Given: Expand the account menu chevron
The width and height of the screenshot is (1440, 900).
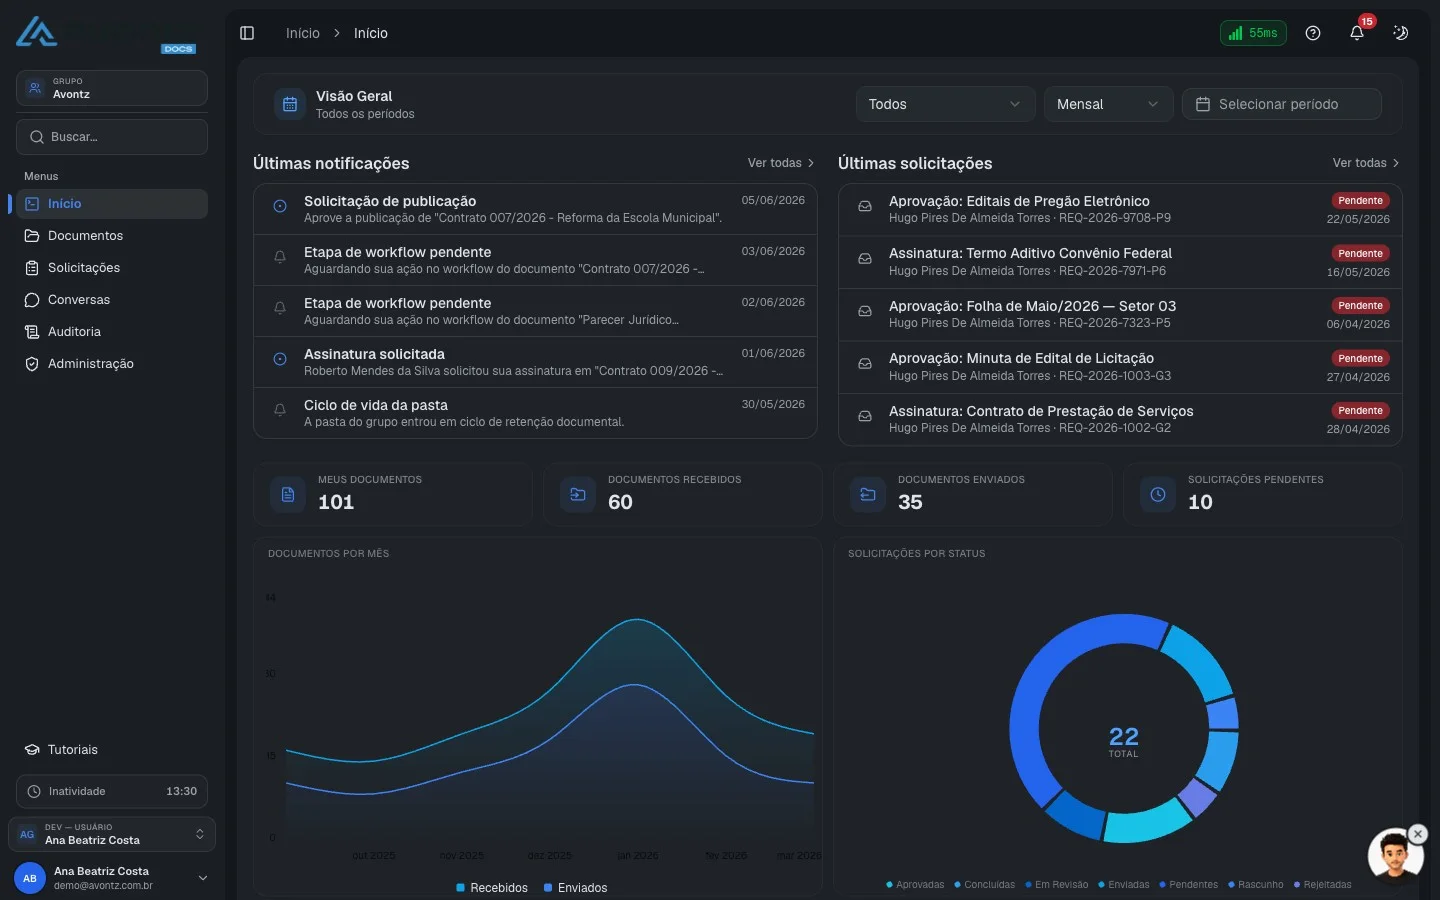Looking at the screenshot, I should coord(203,878).
